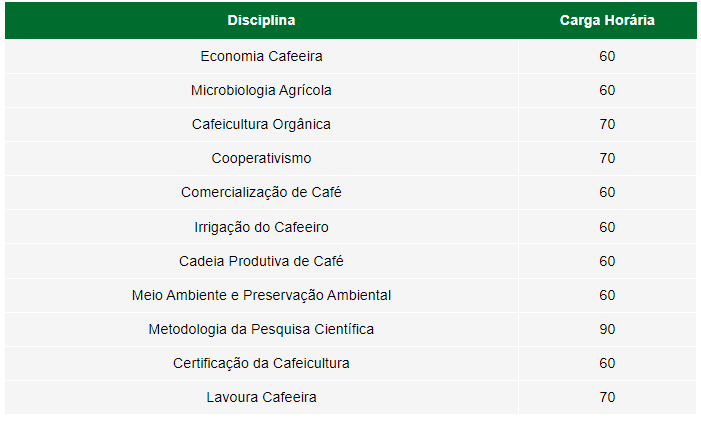This screenshot has height=421, width=701.
Task: Click the Lavoura Cafeeira discipline
Action: [261, 397]
